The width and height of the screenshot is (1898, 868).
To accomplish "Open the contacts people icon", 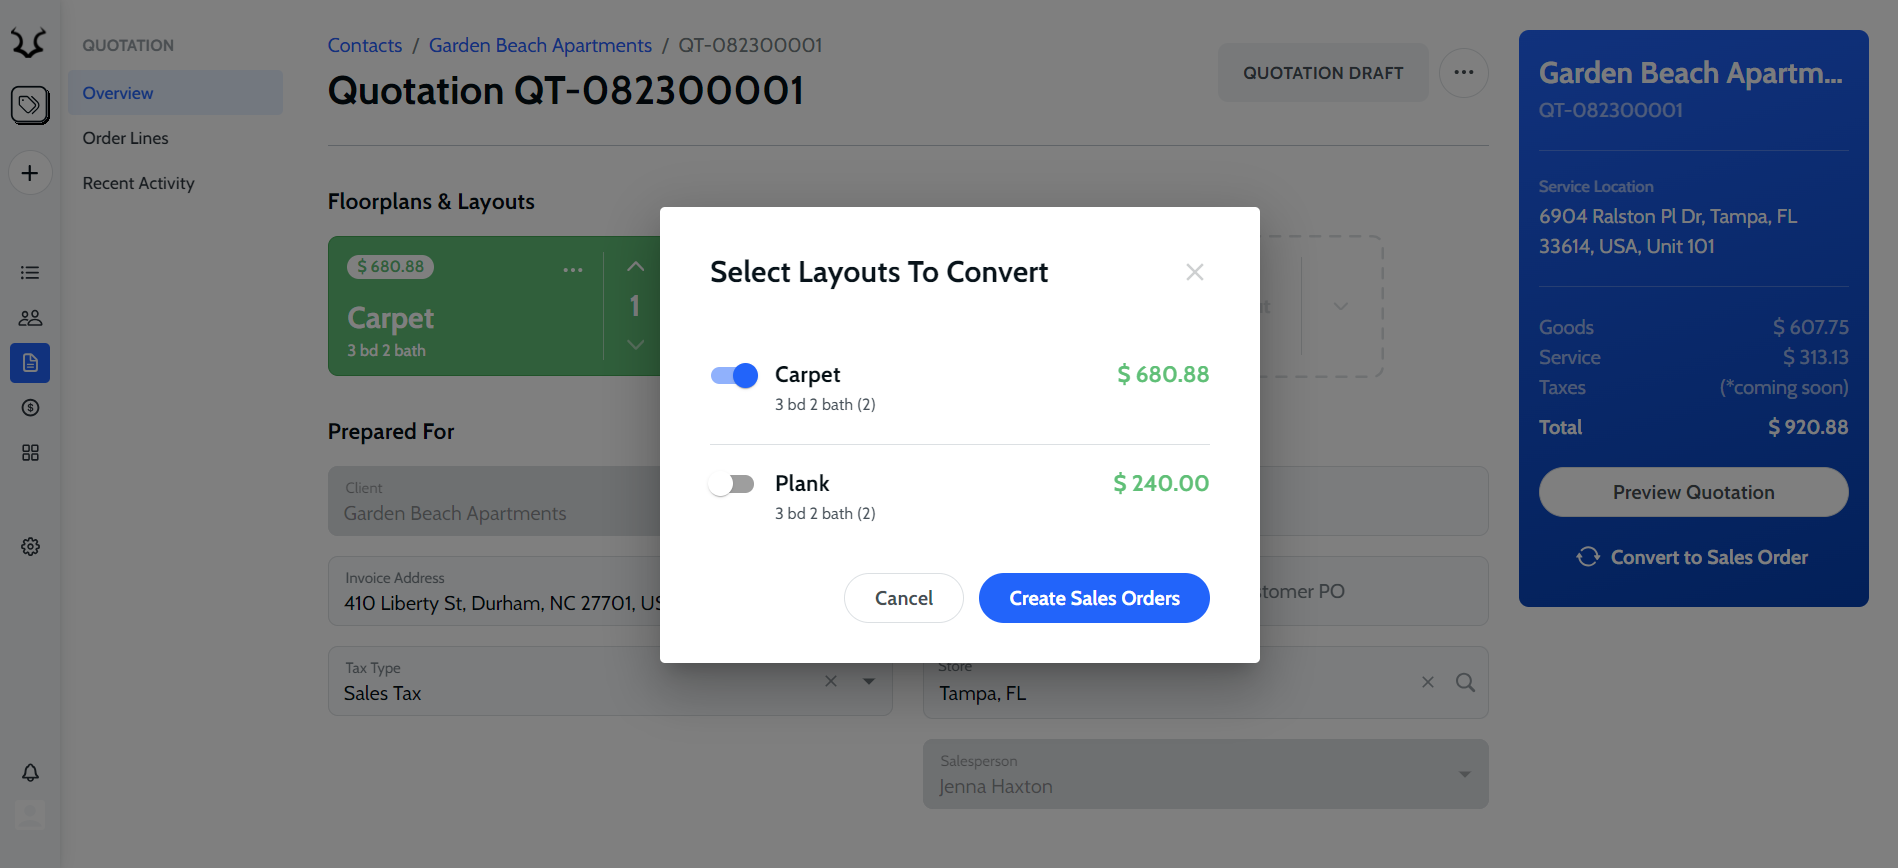I will click(x=30, y=318).
